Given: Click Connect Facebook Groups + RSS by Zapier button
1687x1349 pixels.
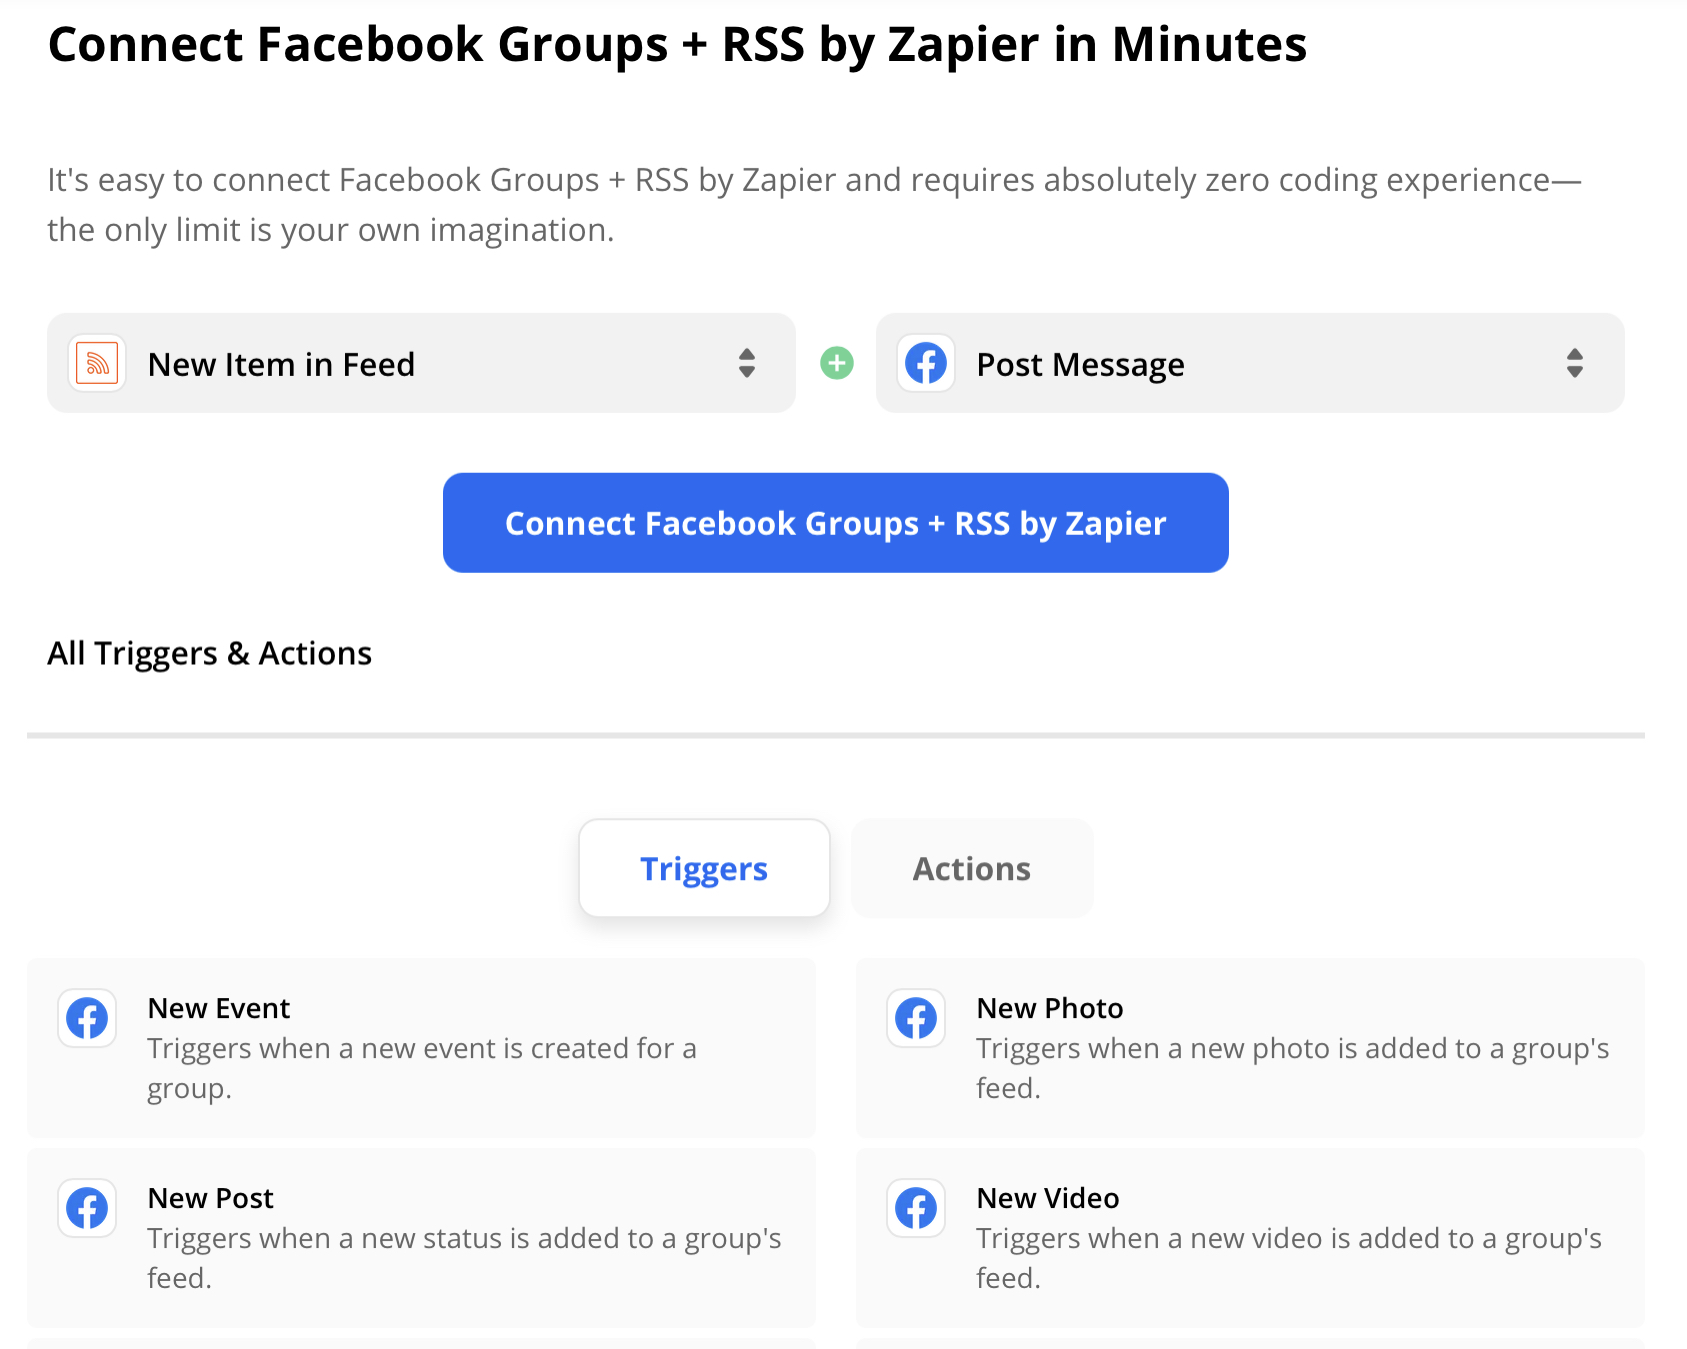Looking at the screenshot, I should click(x=836, y=523).
